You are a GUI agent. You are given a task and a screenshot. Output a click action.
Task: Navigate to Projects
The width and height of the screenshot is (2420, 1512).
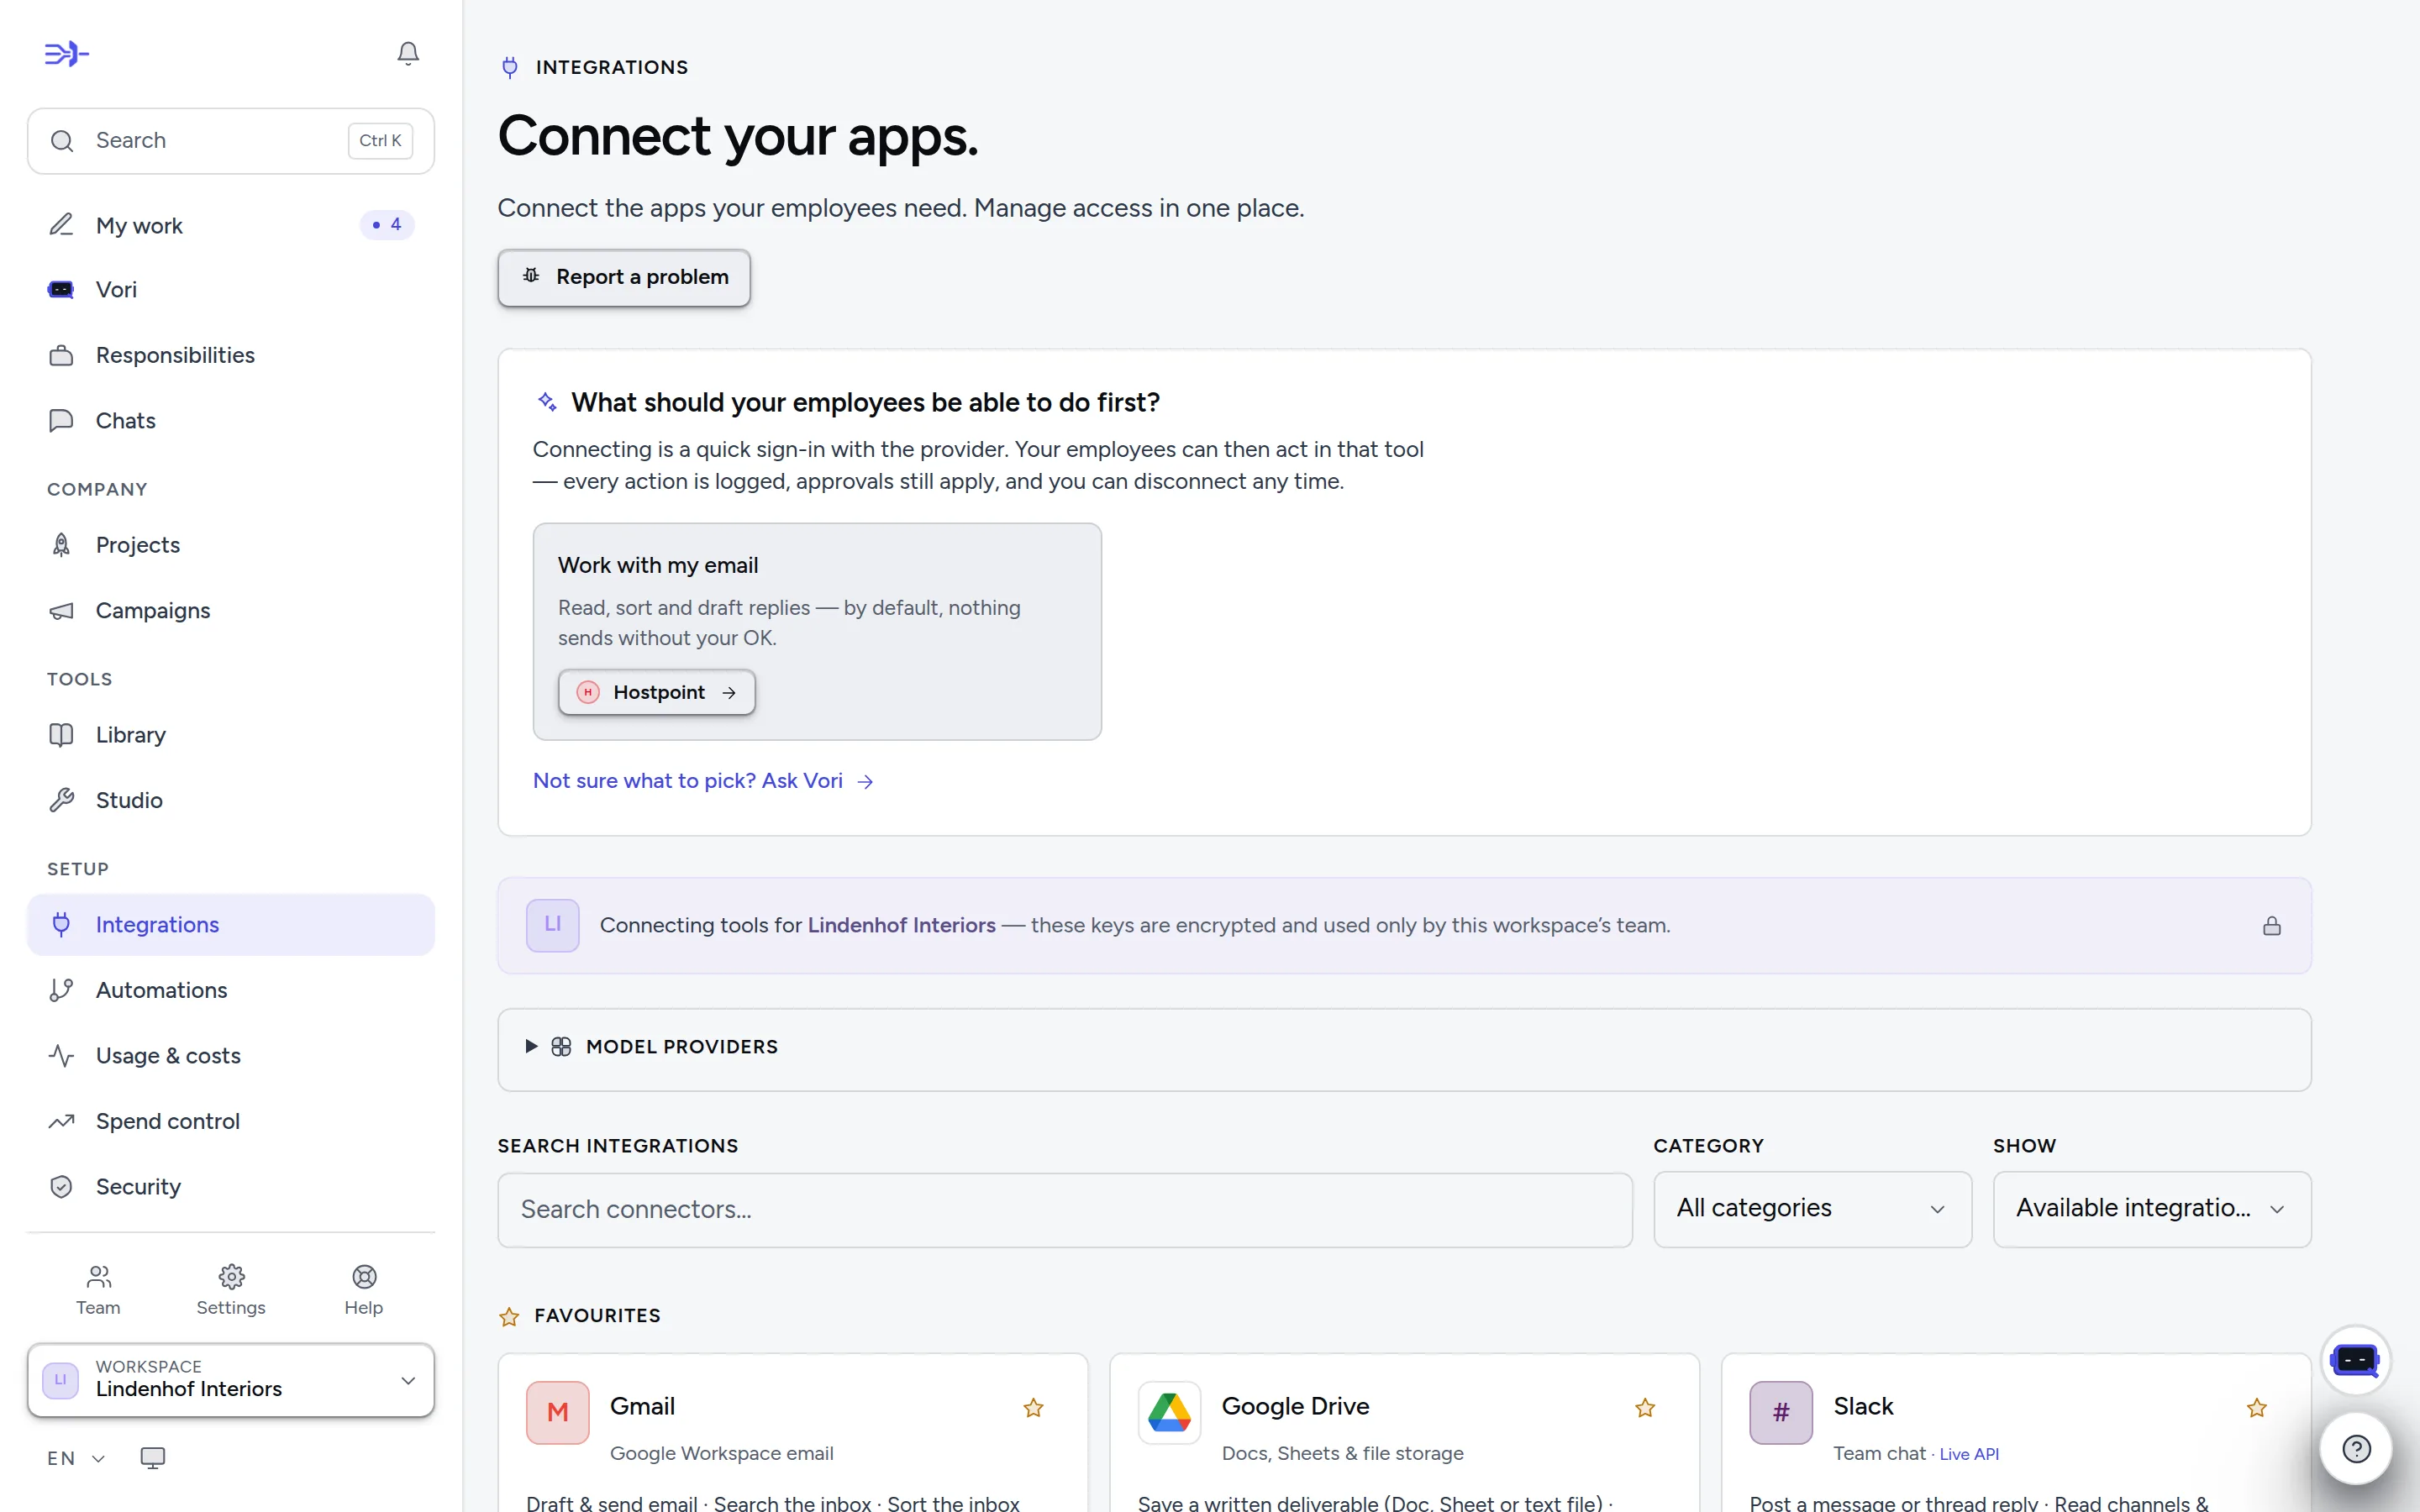(x=231, y=545)
